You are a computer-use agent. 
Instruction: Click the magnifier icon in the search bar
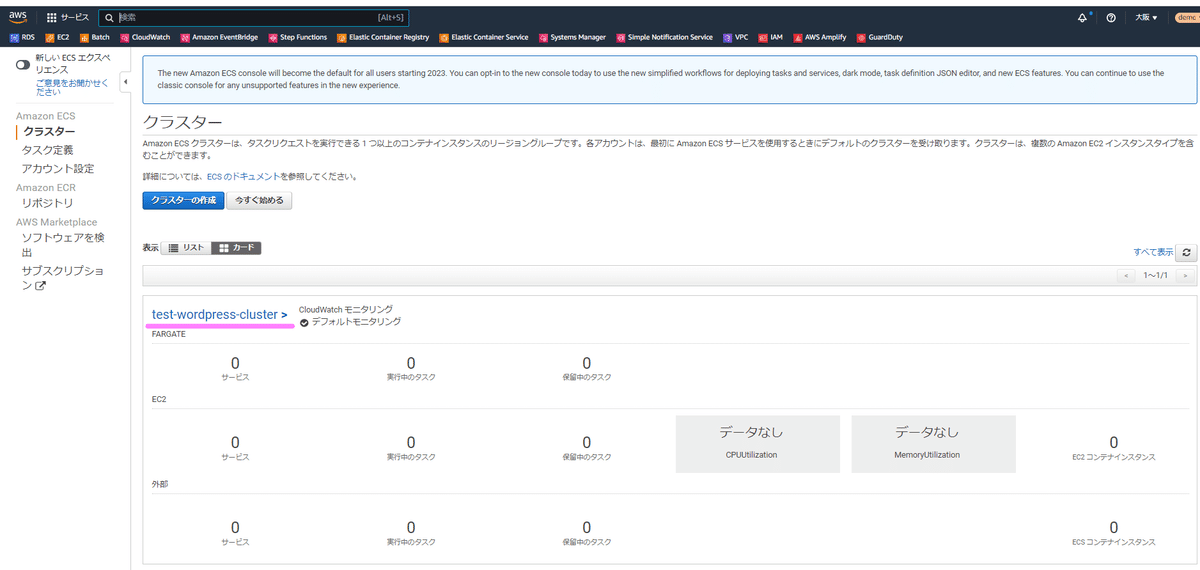coord(108,17)
